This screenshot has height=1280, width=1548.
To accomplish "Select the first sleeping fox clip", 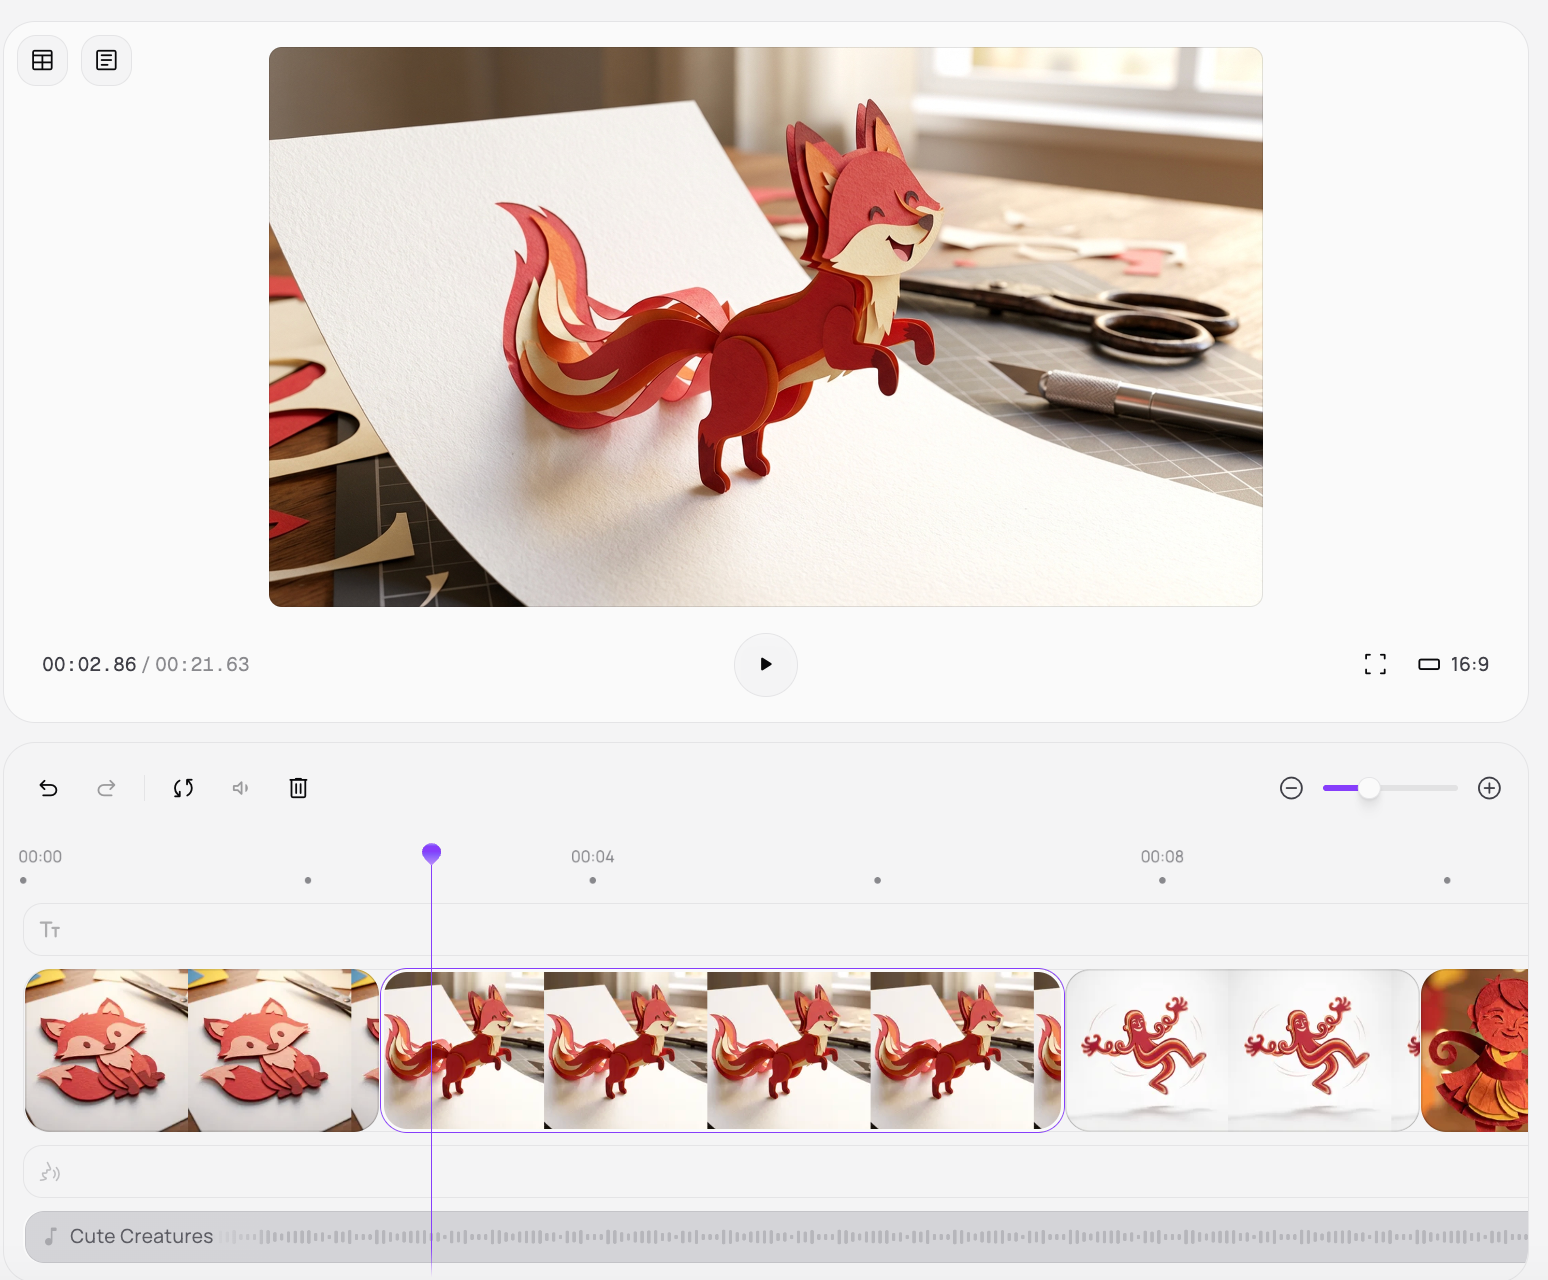I will (x=201, y=1050).
